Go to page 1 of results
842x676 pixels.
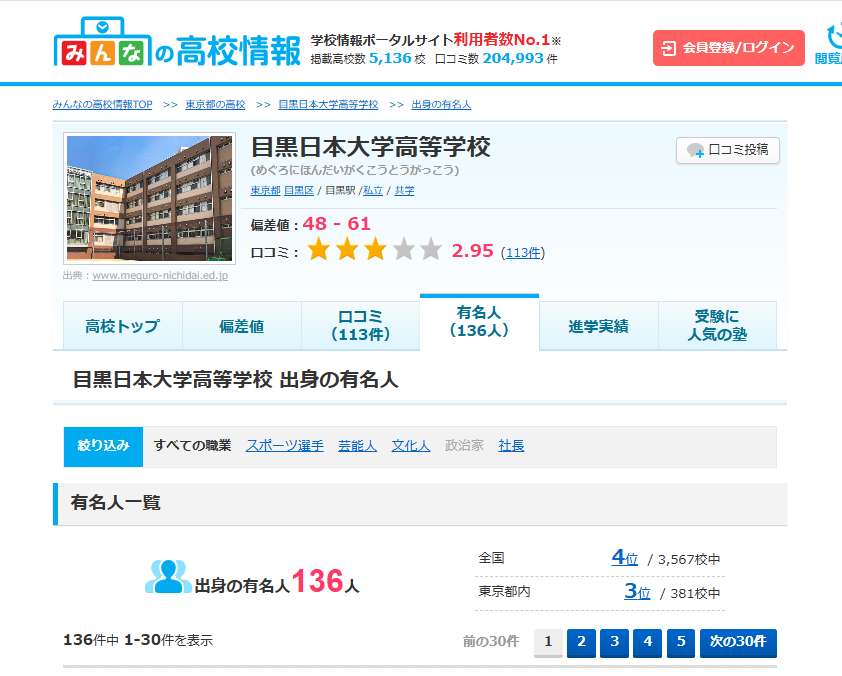click(548, 643)
